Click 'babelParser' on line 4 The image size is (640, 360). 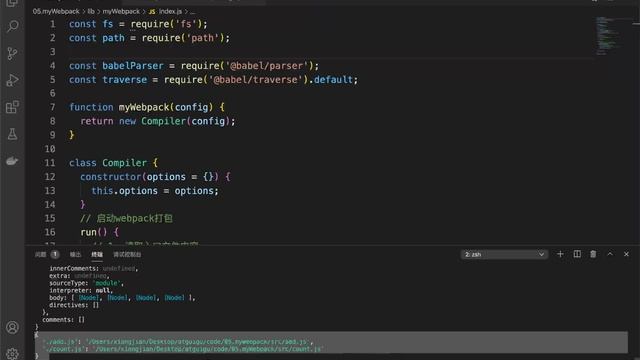pos(133,66)
